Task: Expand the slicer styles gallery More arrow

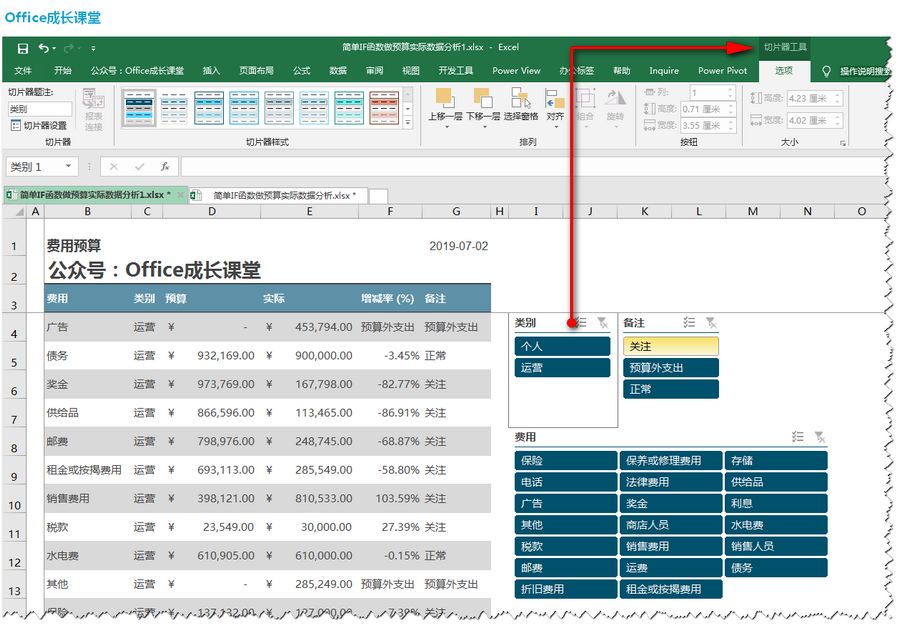Action: click(x=408, y=122)
